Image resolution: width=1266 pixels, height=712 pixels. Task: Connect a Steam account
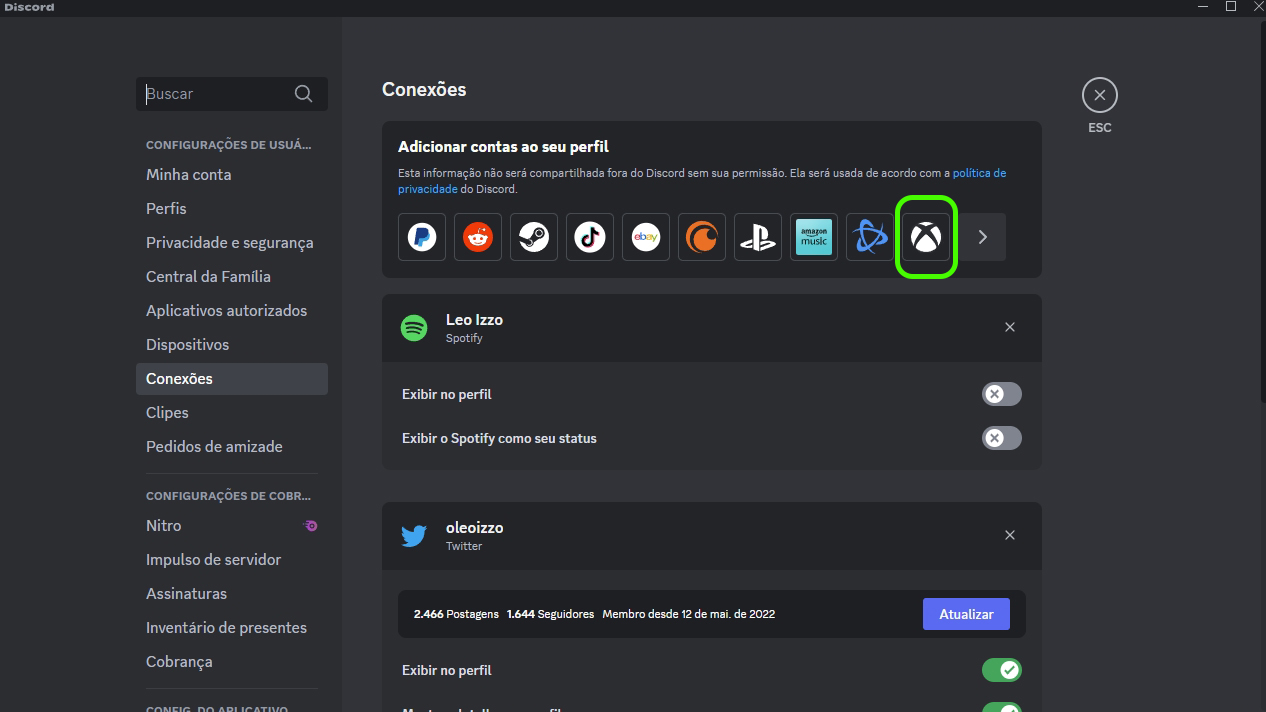tap(534, 237)
